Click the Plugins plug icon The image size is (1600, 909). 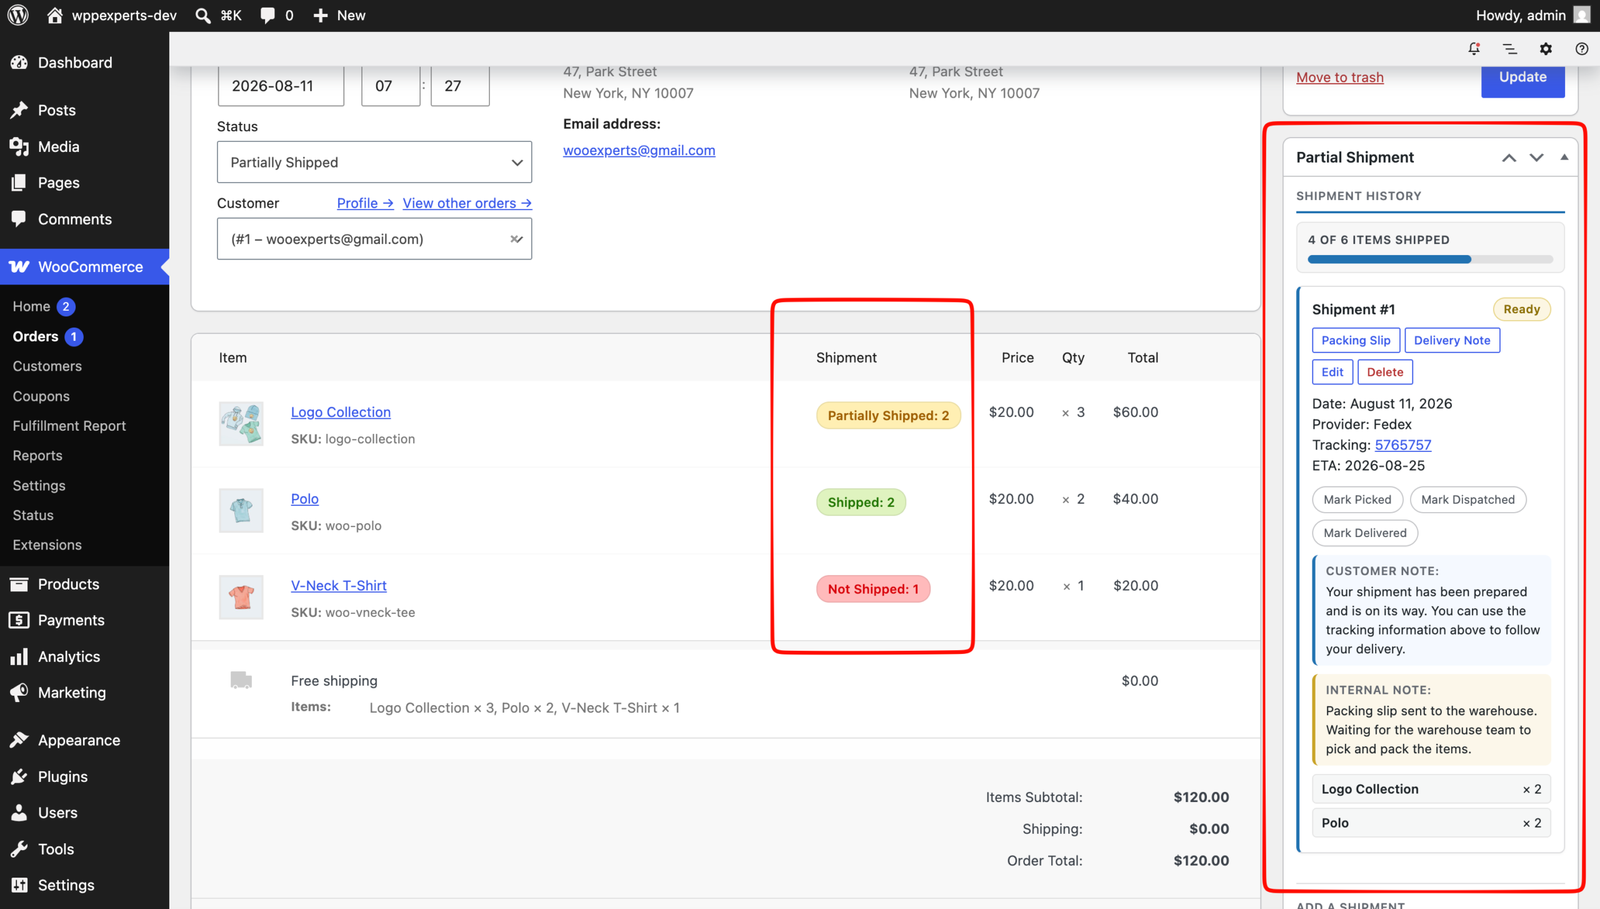(x=19, y=777)
